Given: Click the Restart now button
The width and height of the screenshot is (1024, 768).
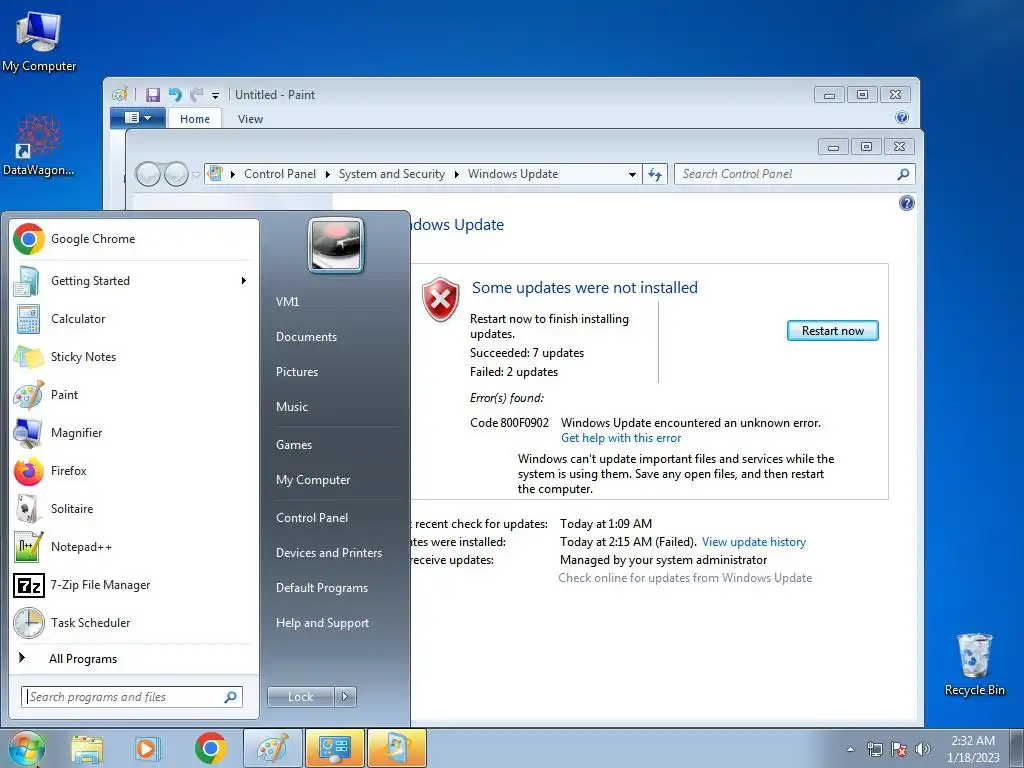Looking at the screenshot, I should tap(833, 330).
